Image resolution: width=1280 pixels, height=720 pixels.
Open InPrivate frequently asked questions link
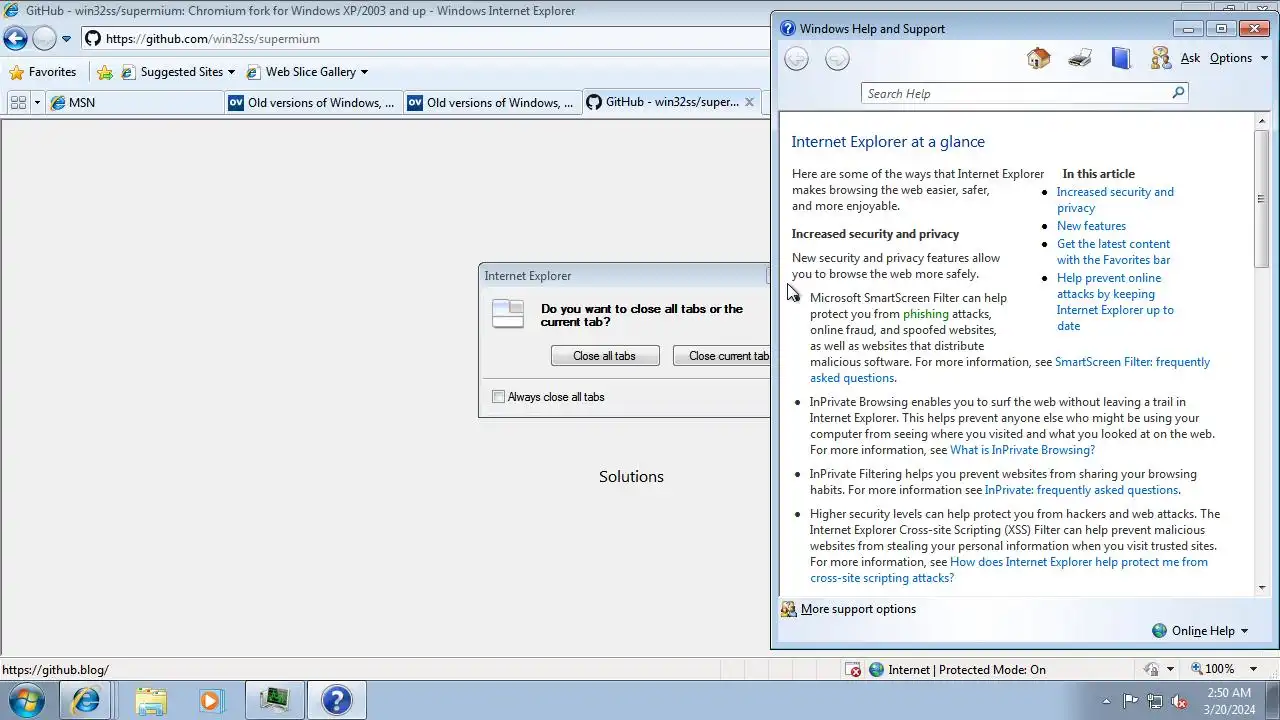(x=1081, y=490)
